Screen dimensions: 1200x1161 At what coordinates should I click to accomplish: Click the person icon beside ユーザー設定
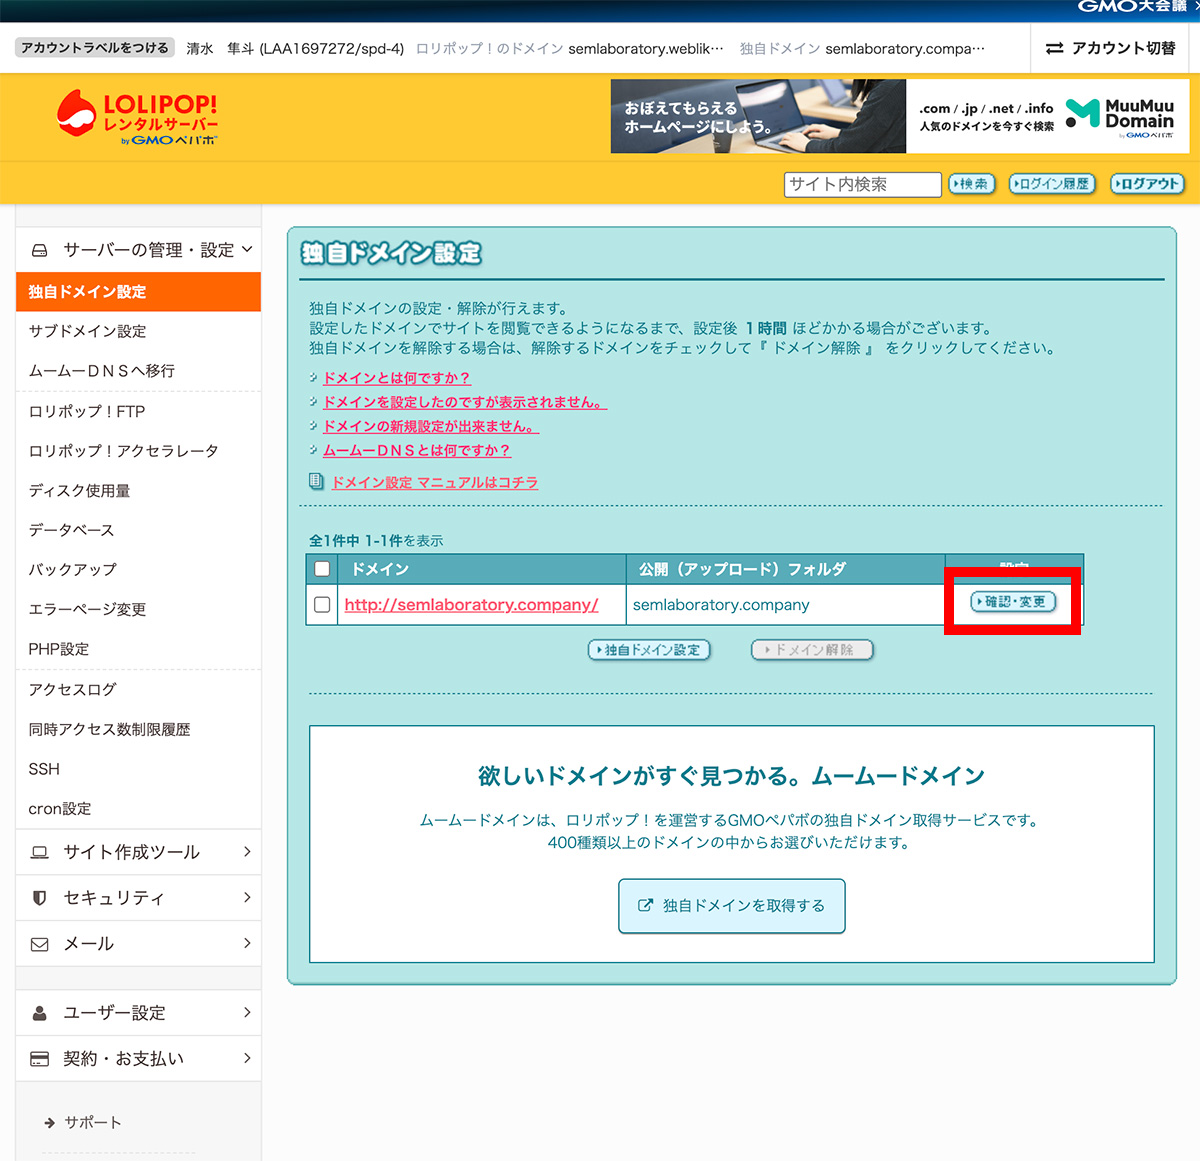pyautogui.click(x=37, y=1012)
